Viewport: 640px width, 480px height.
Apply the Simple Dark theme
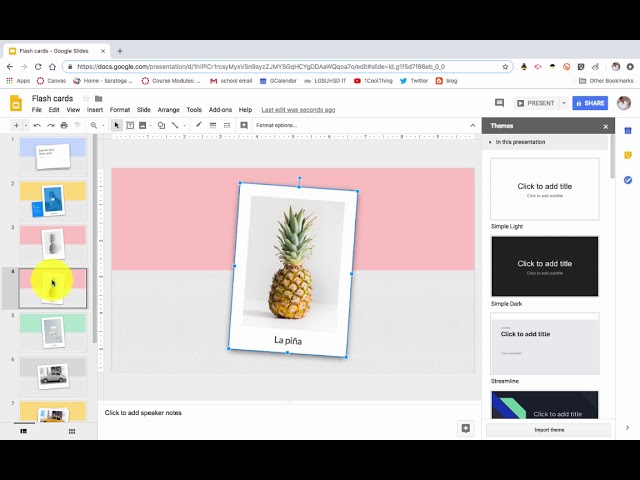[x=544, y=266]
